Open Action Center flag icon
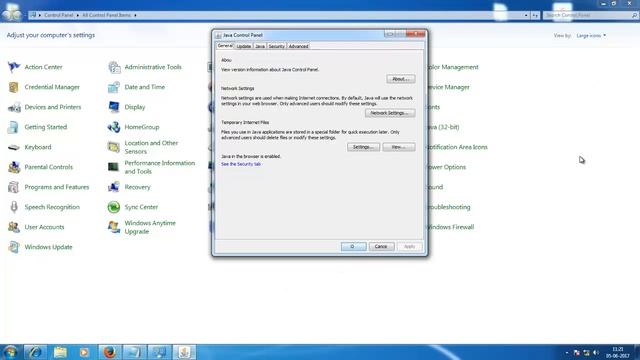Image resolution: width=640 pixels, height=360 pixels. 14,67
